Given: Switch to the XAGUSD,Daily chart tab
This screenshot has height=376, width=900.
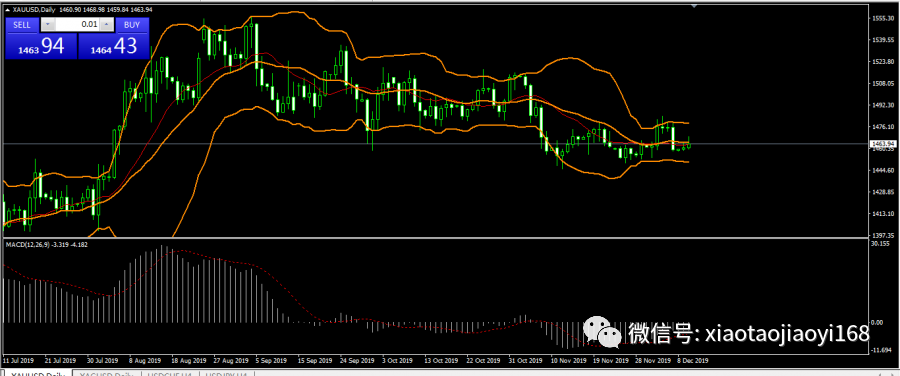Looking at the screenshot, I should click(x=106, y=374).
